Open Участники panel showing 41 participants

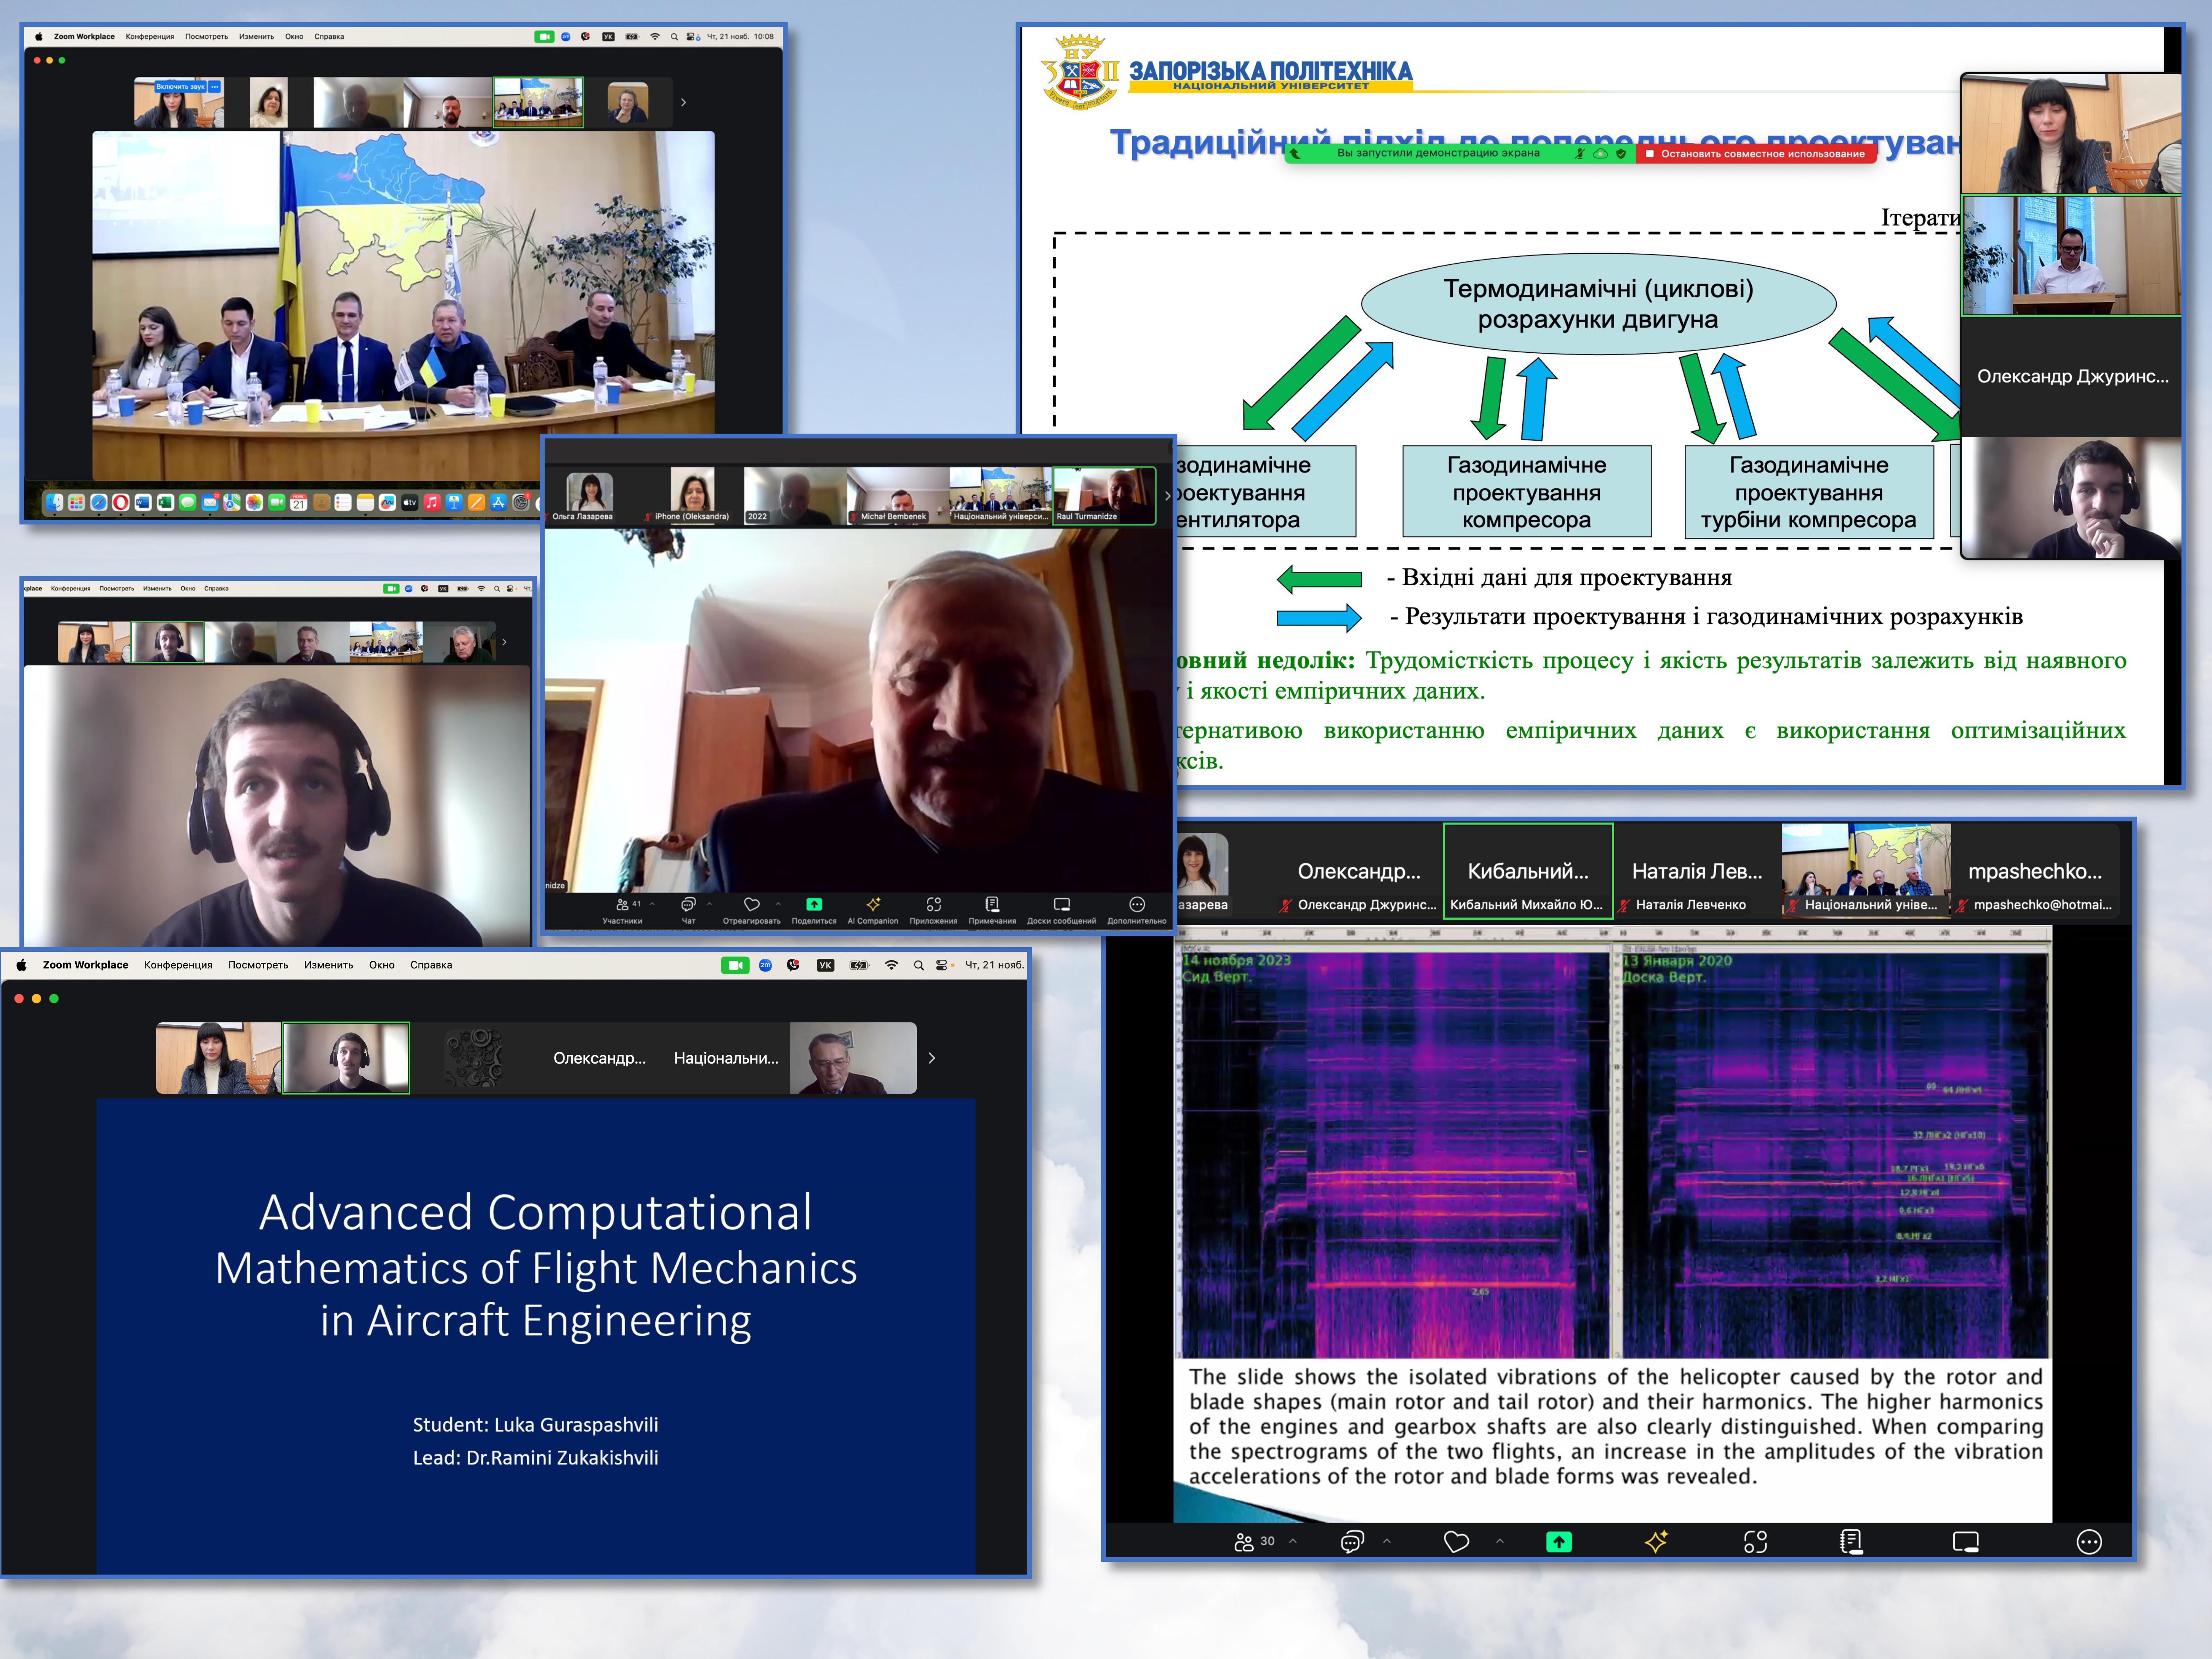click(623, 905)
